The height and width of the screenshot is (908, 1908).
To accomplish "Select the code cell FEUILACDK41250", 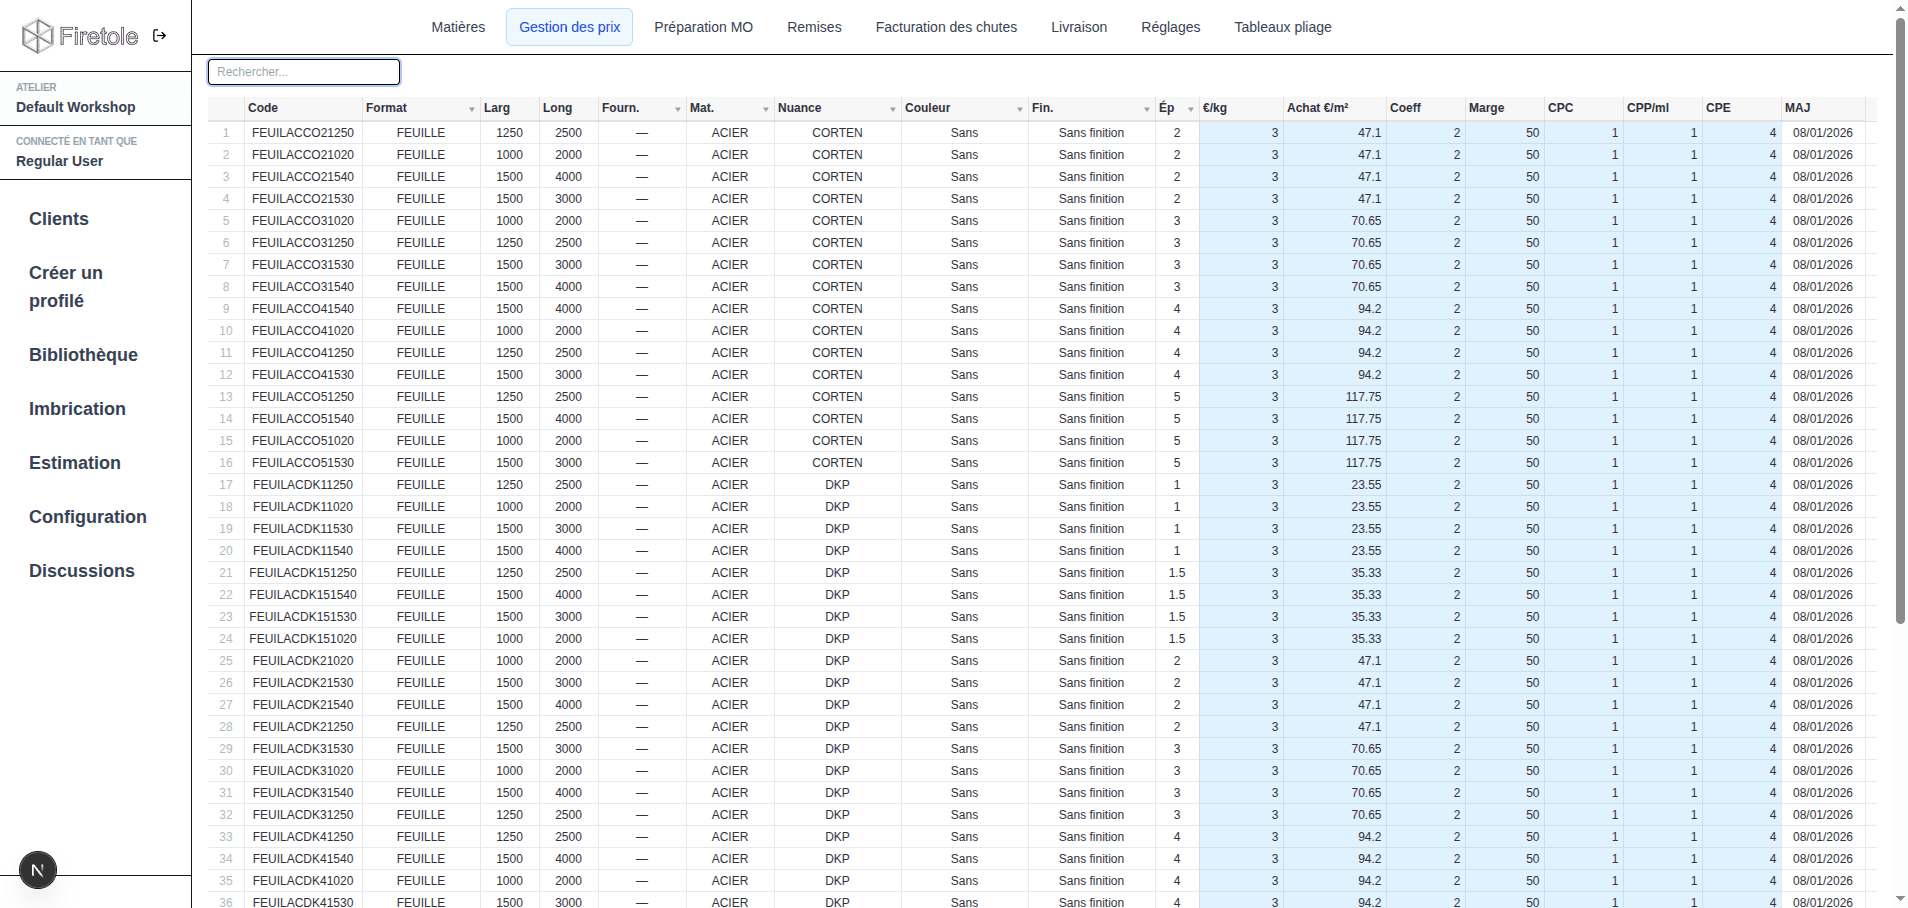I will coord(303,837).
